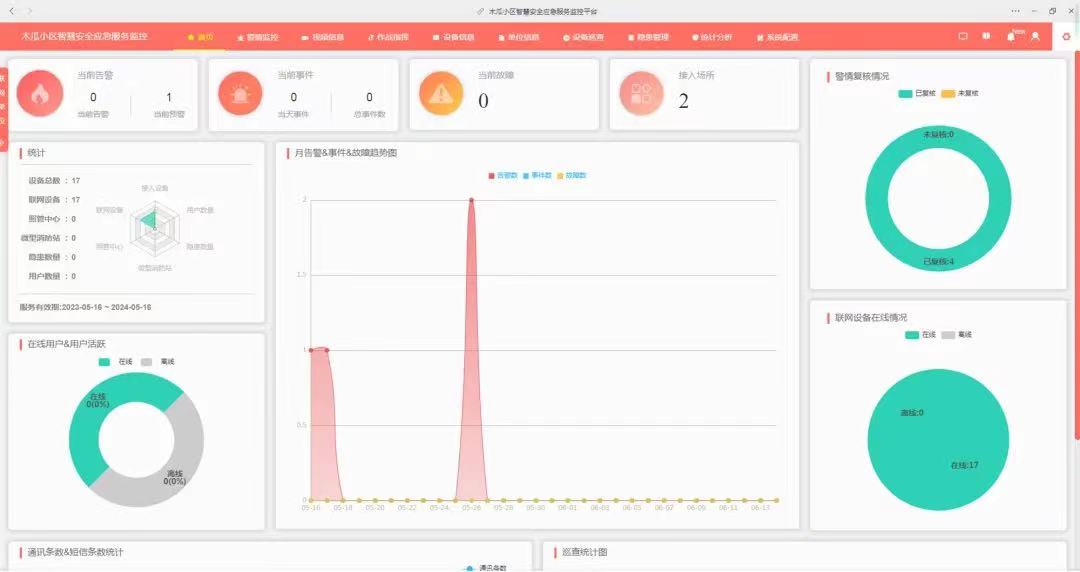The width and height of the screenshot is (1080, 572).
Task: Click the 接入场所 grid icon
Action: tap(641, 94)
